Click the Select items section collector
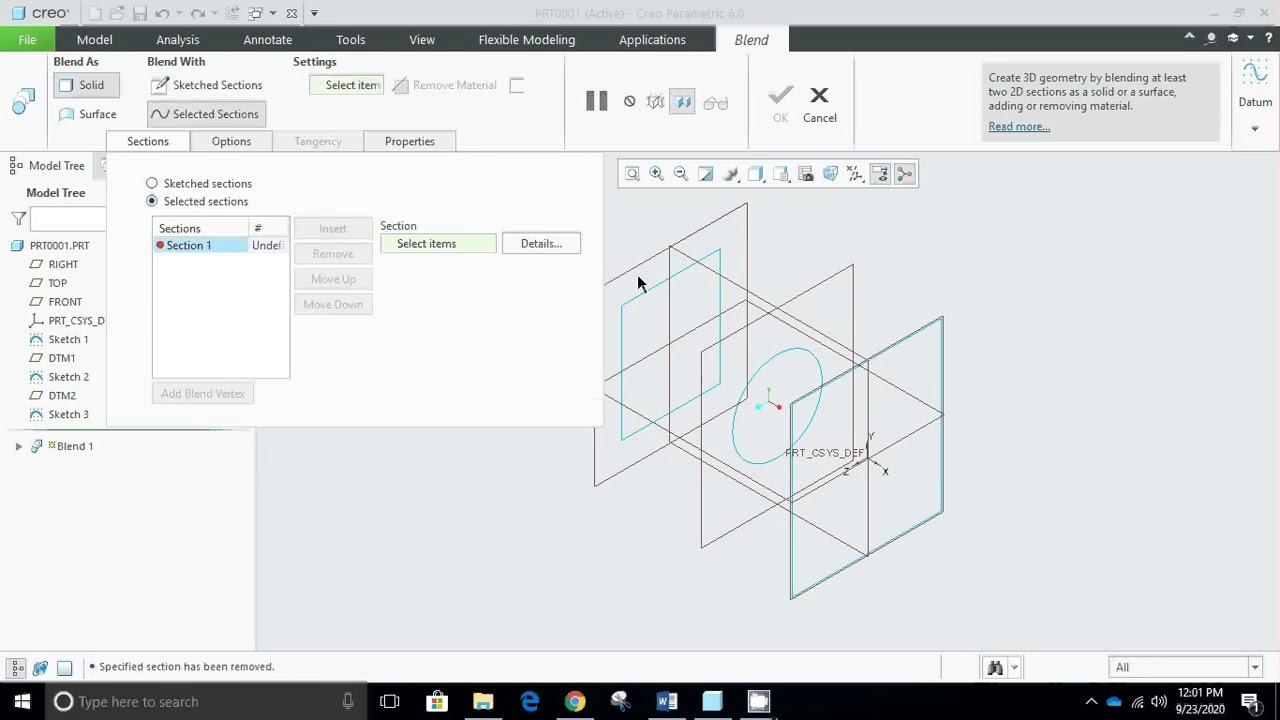1280x720 pixels. click(x=438, y=244)
